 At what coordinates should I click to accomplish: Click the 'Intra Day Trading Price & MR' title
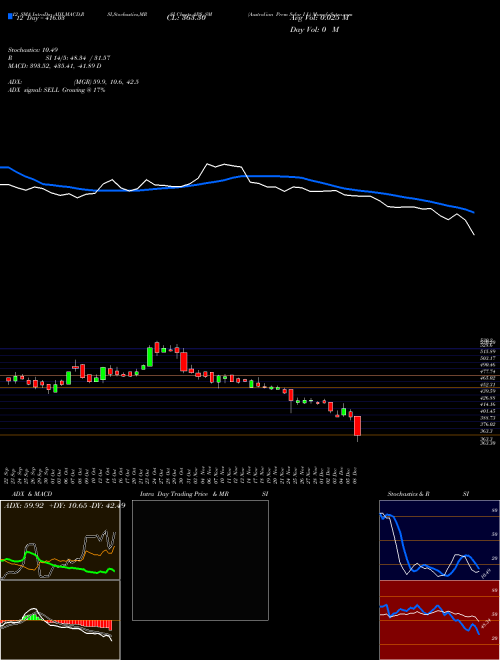(x=184, y=494)
